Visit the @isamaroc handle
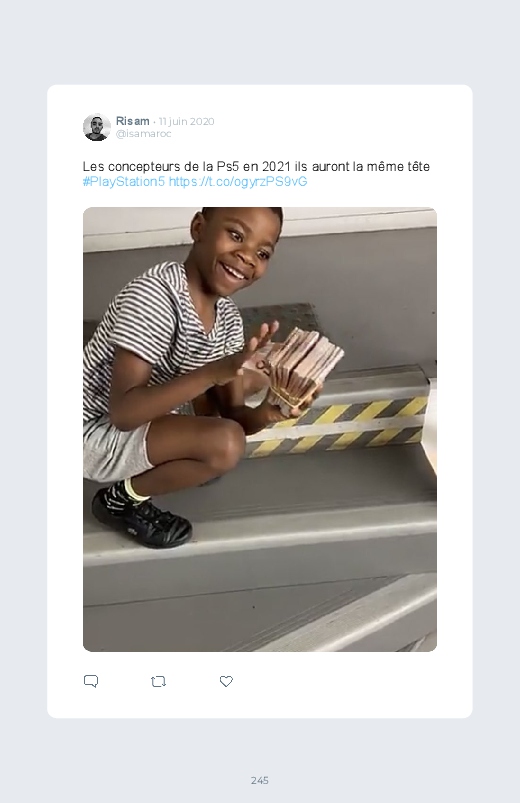 [143, 134]
